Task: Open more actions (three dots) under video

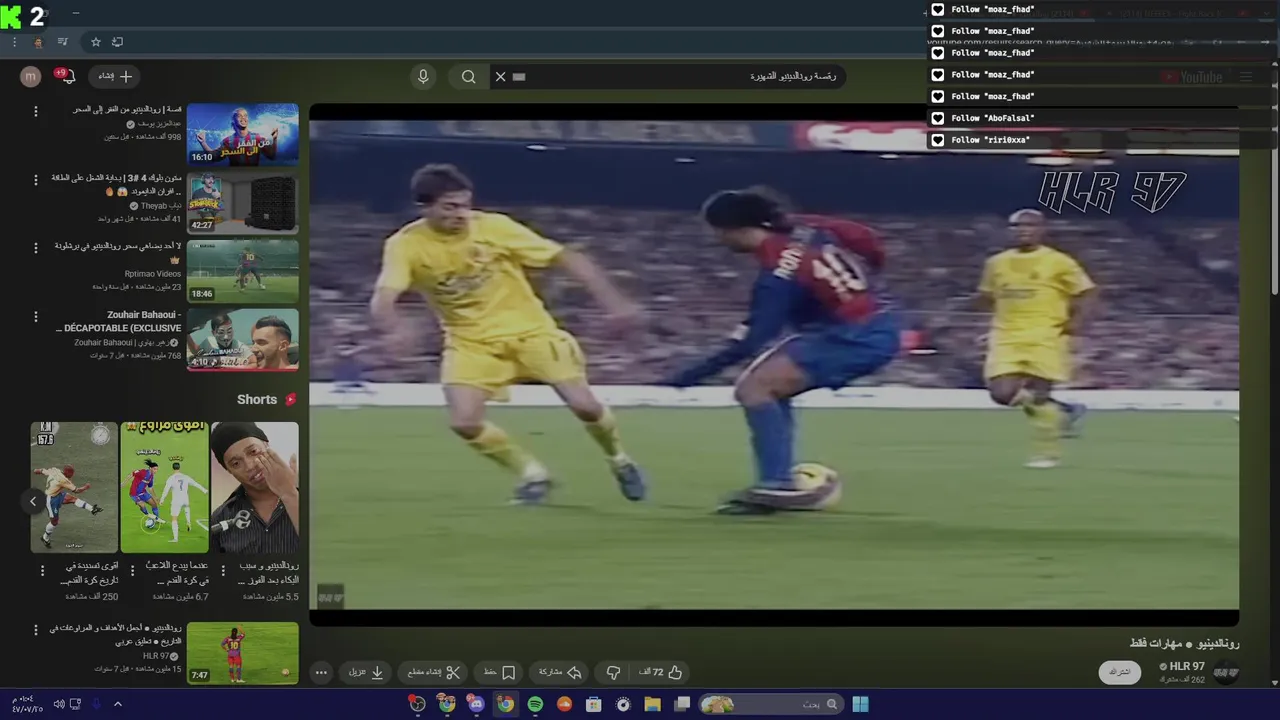Action: 321,672
